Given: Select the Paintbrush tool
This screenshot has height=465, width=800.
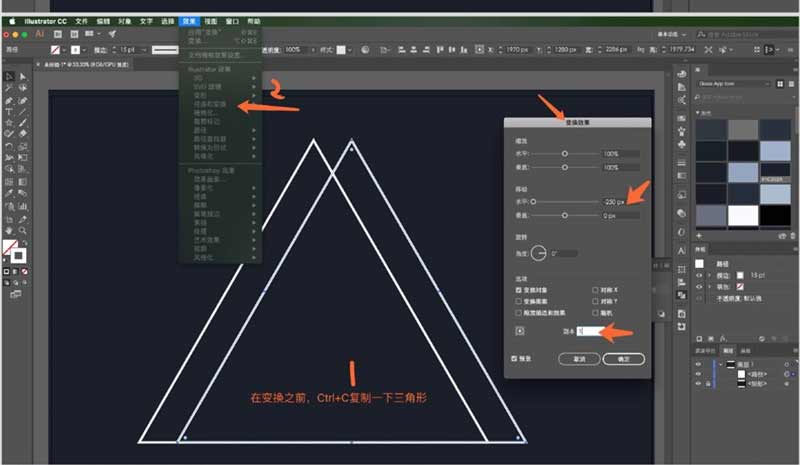Looking at the screenshot, I should [23, 123].
